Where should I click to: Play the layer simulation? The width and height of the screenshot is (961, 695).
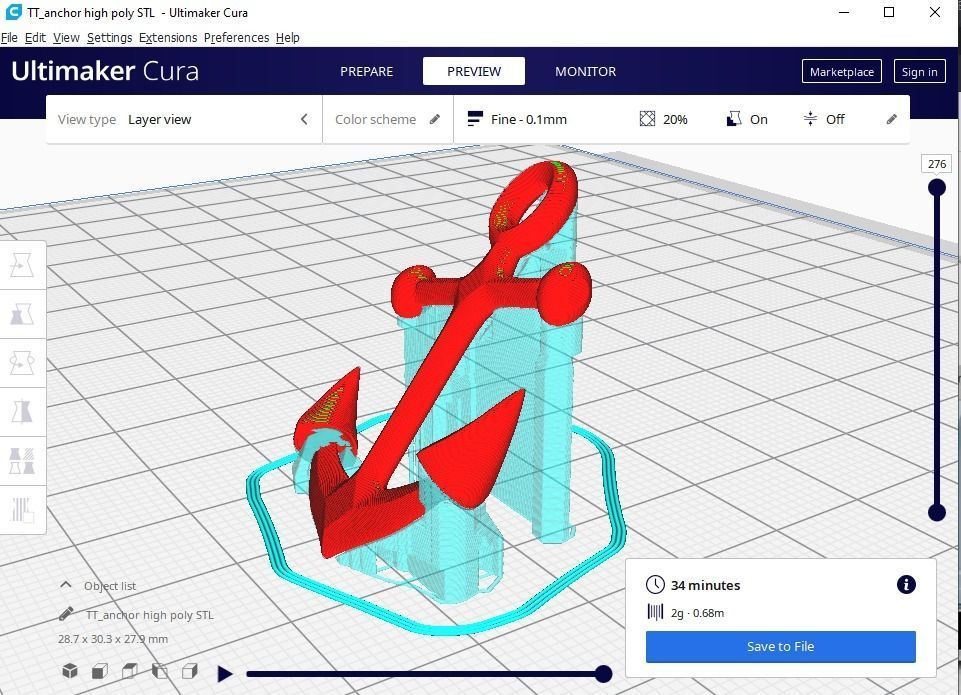[225, 674]
